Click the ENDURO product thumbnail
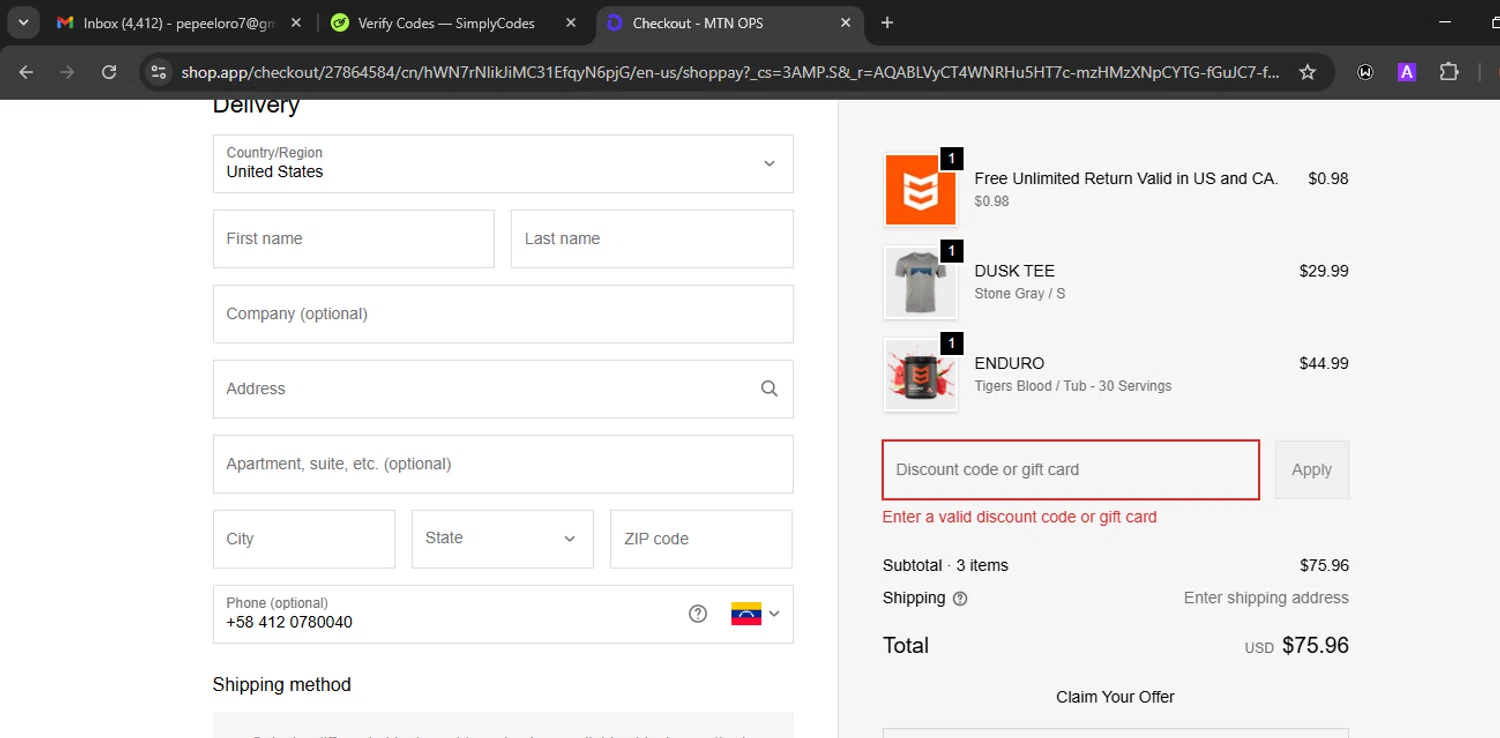1500x738 pixels. tap(920, 375)
